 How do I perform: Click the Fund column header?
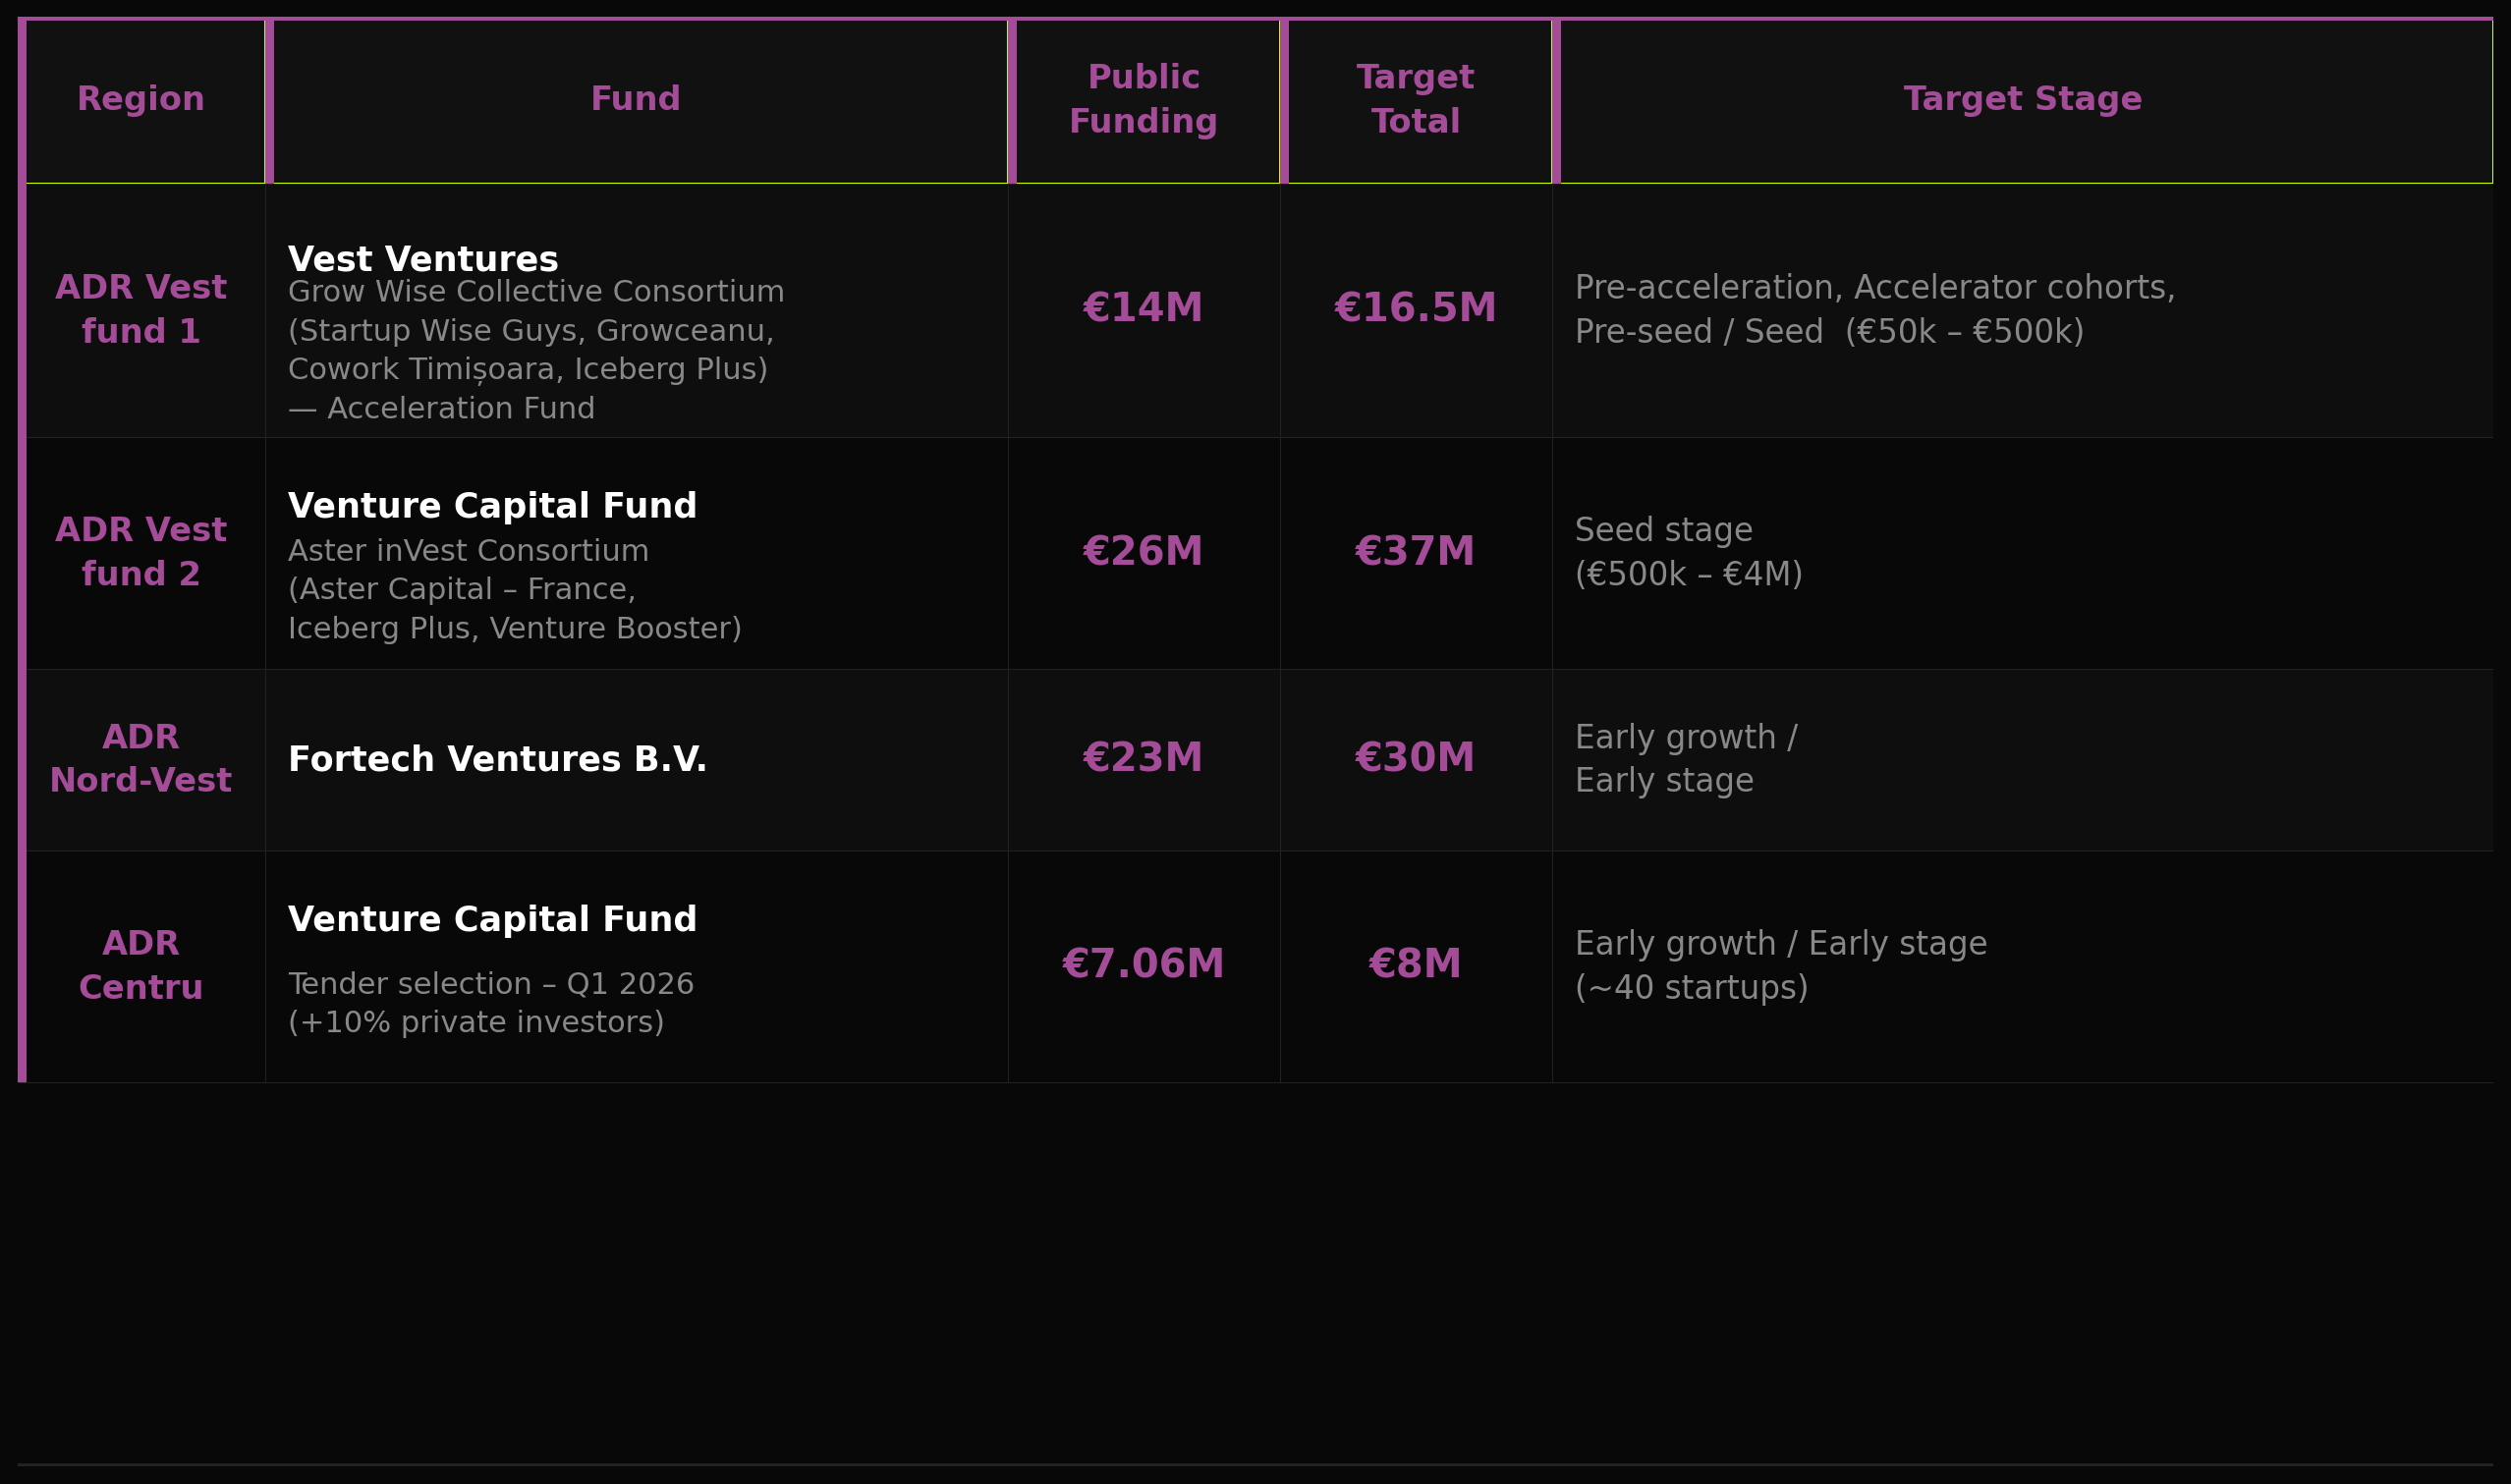tap(635, 100)
